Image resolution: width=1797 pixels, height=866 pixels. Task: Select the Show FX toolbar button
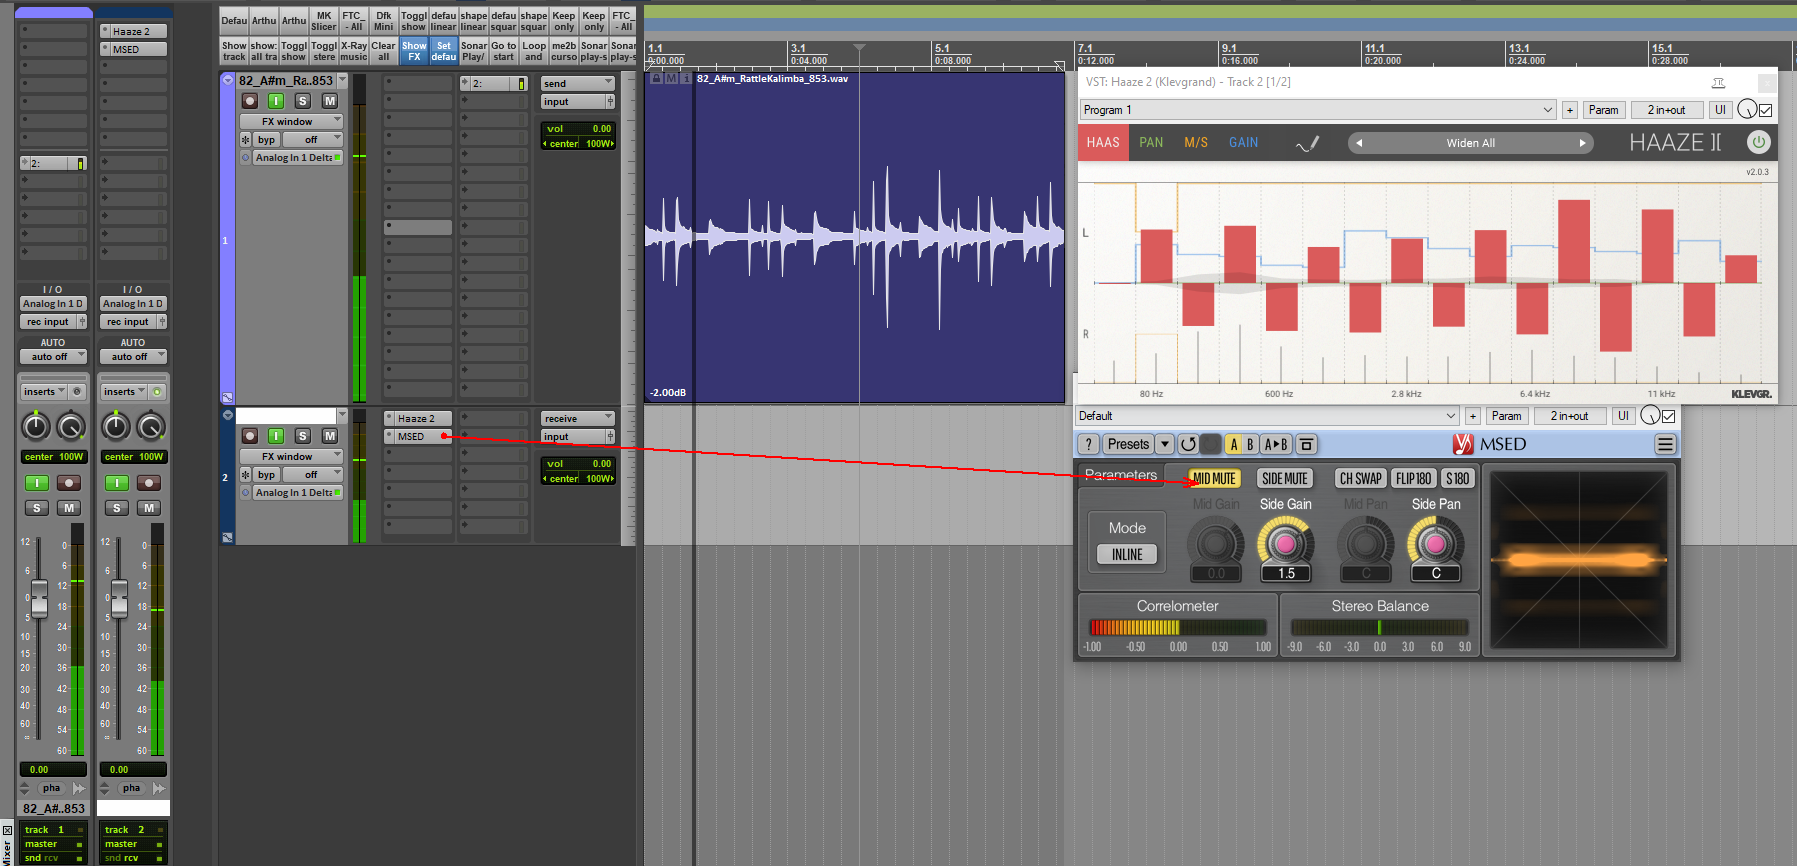tap(414, 51)
